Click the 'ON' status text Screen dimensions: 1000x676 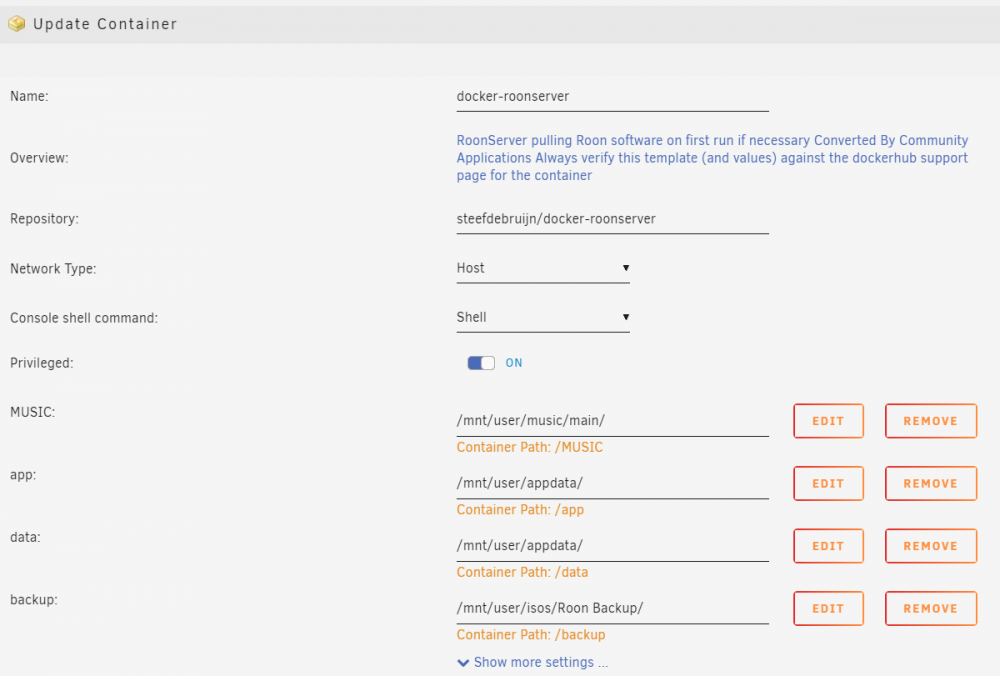pos(514,363)
